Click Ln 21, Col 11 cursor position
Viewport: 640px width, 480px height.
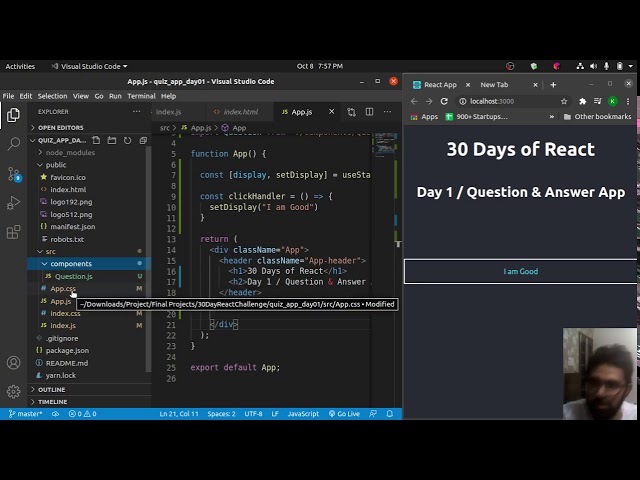[x=179, y=413]
